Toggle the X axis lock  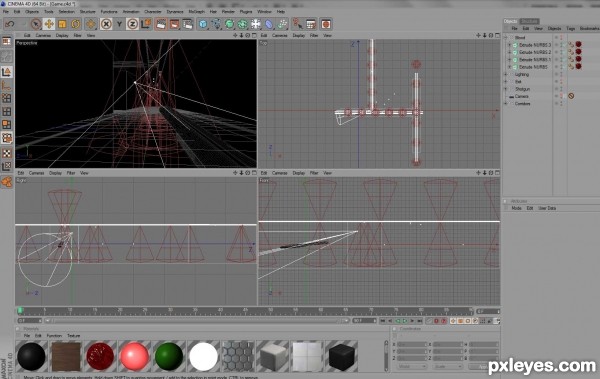coord(106,24)
